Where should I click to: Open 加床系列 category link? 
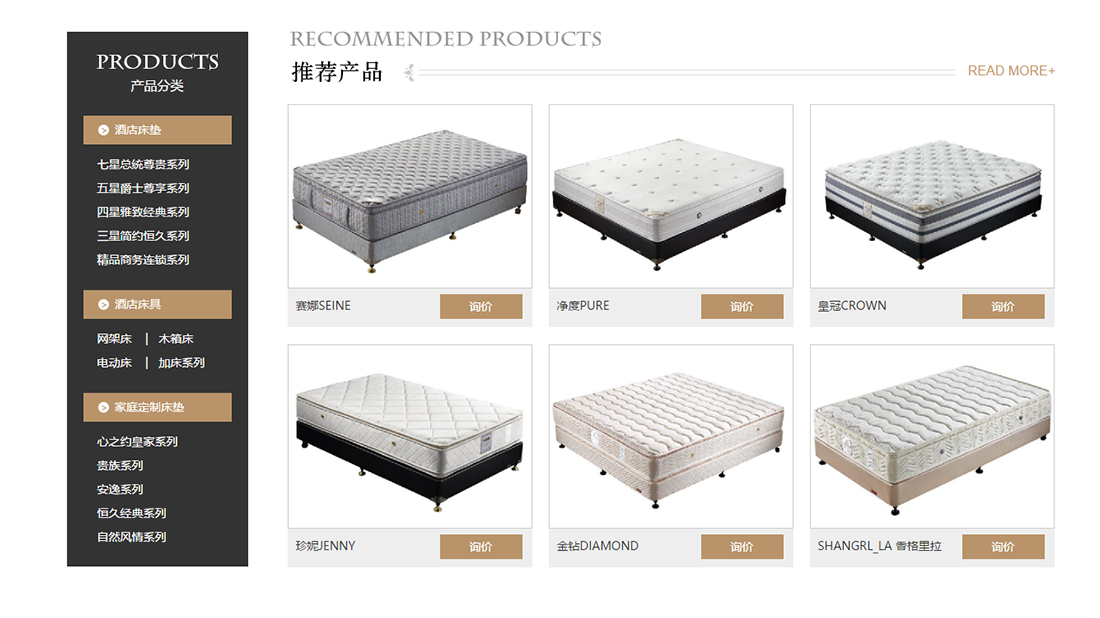coord(181,363)
